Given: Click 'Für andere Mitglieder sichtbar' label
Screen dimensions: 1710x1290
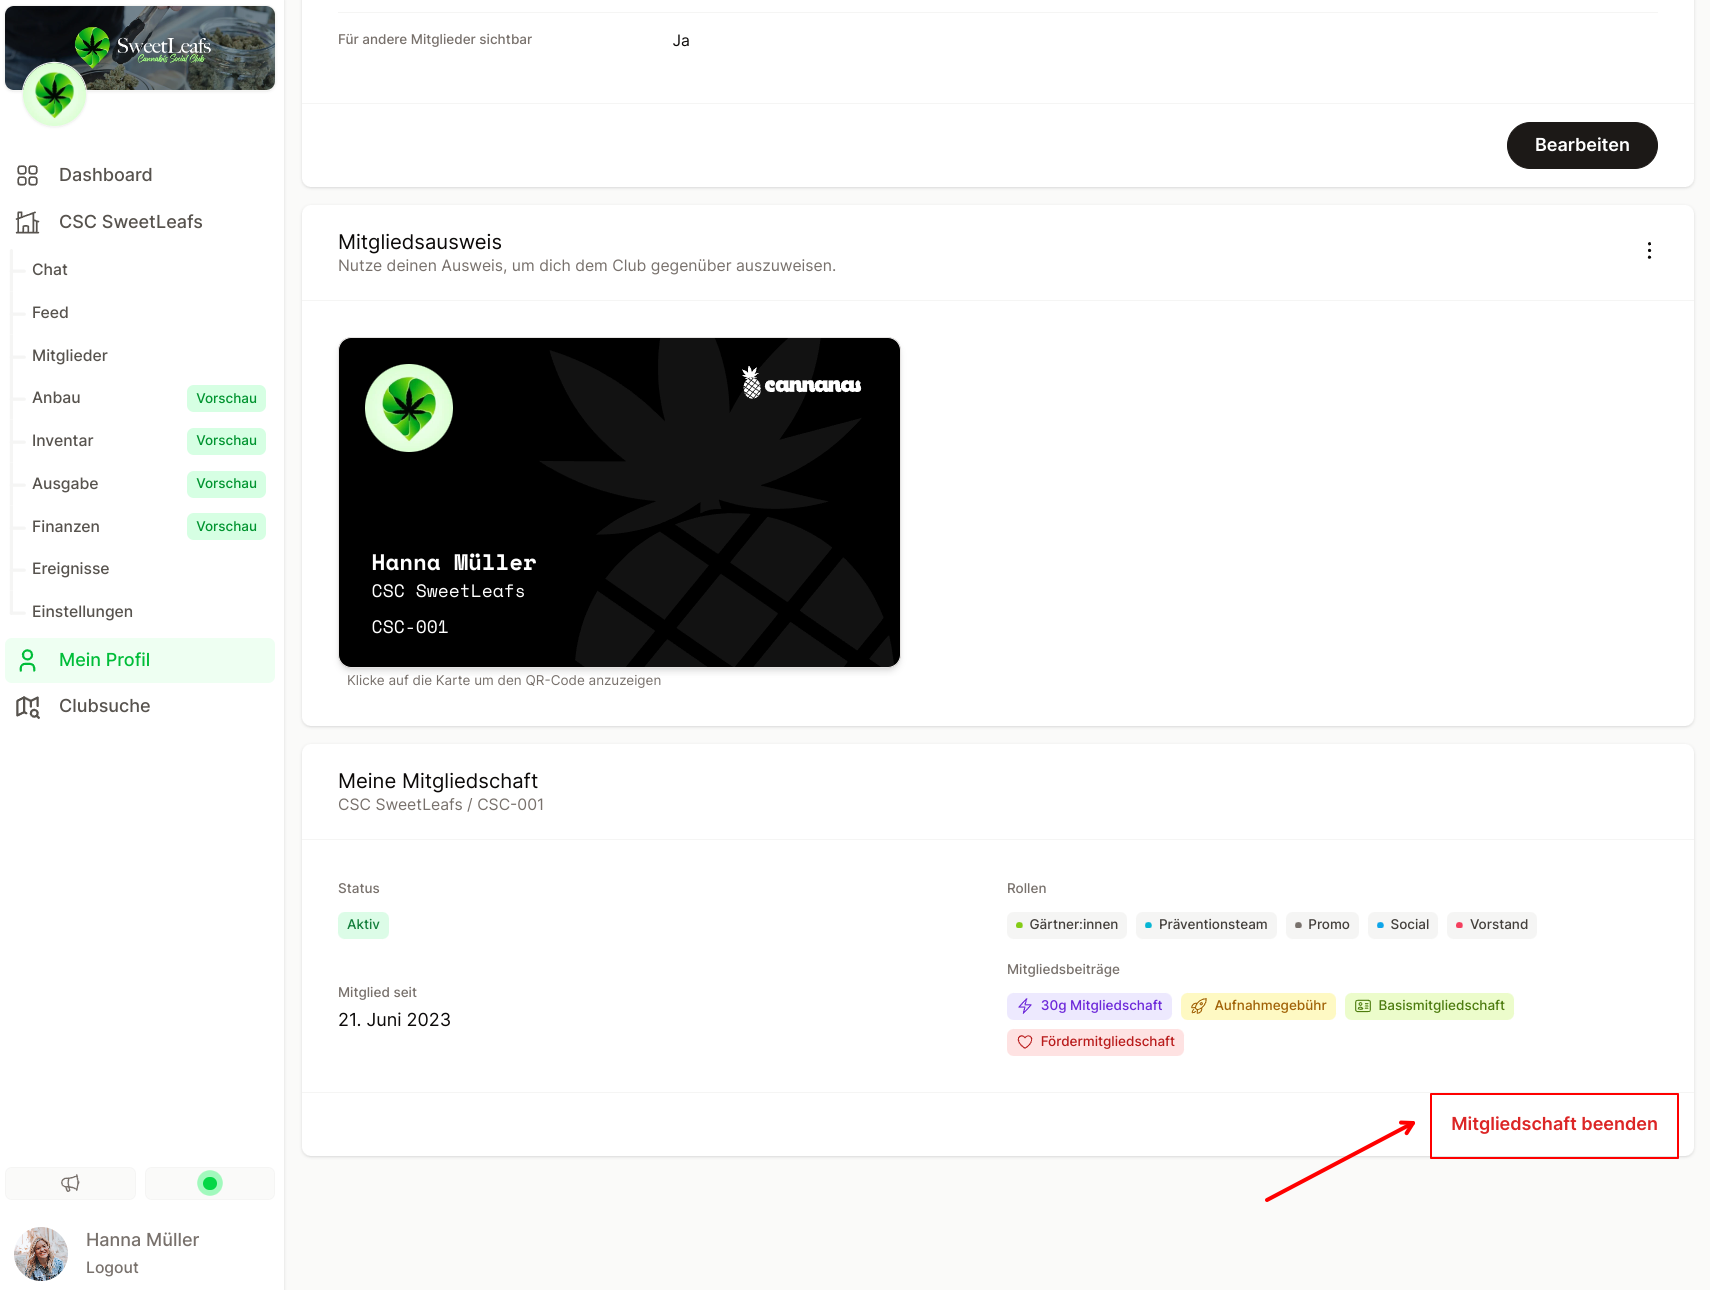Looking at the screenshot, I should pyautogui.click(x=435, y=40).
